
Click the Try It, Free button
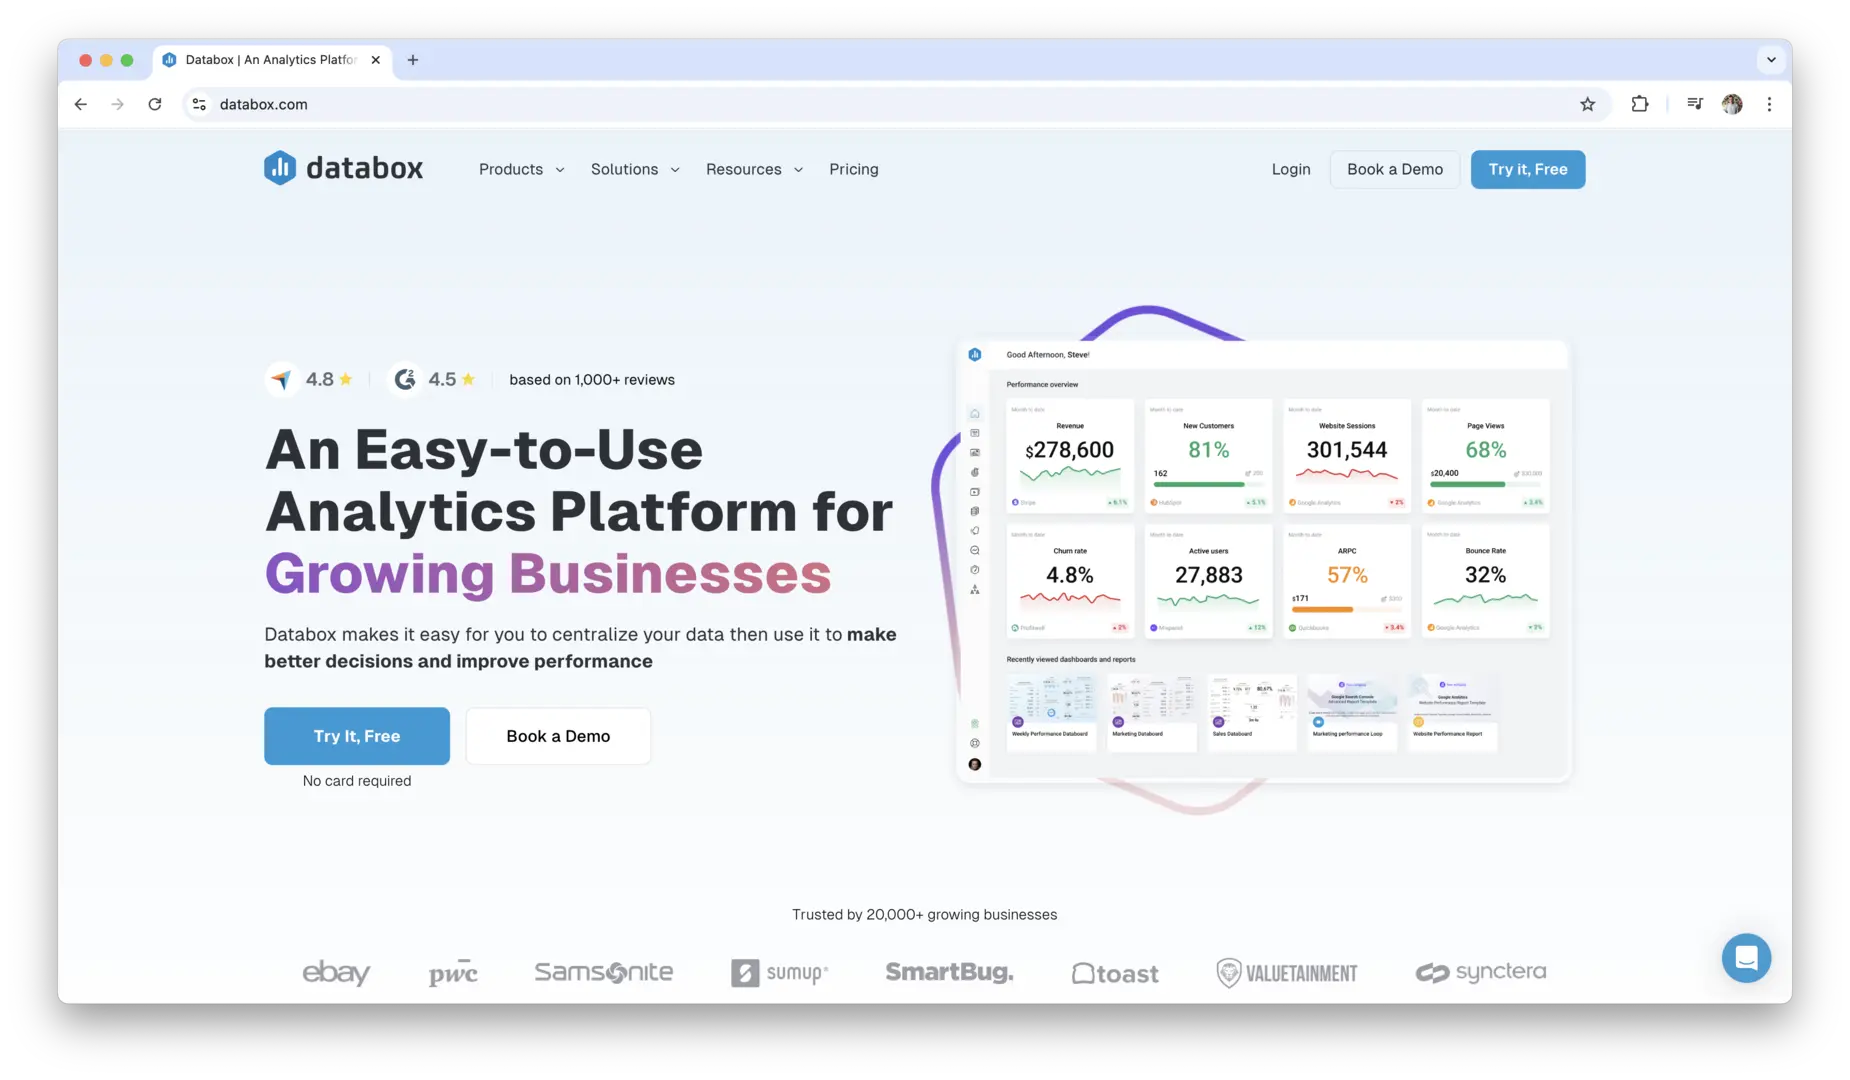pyautogui.click(x=356, y=736)
